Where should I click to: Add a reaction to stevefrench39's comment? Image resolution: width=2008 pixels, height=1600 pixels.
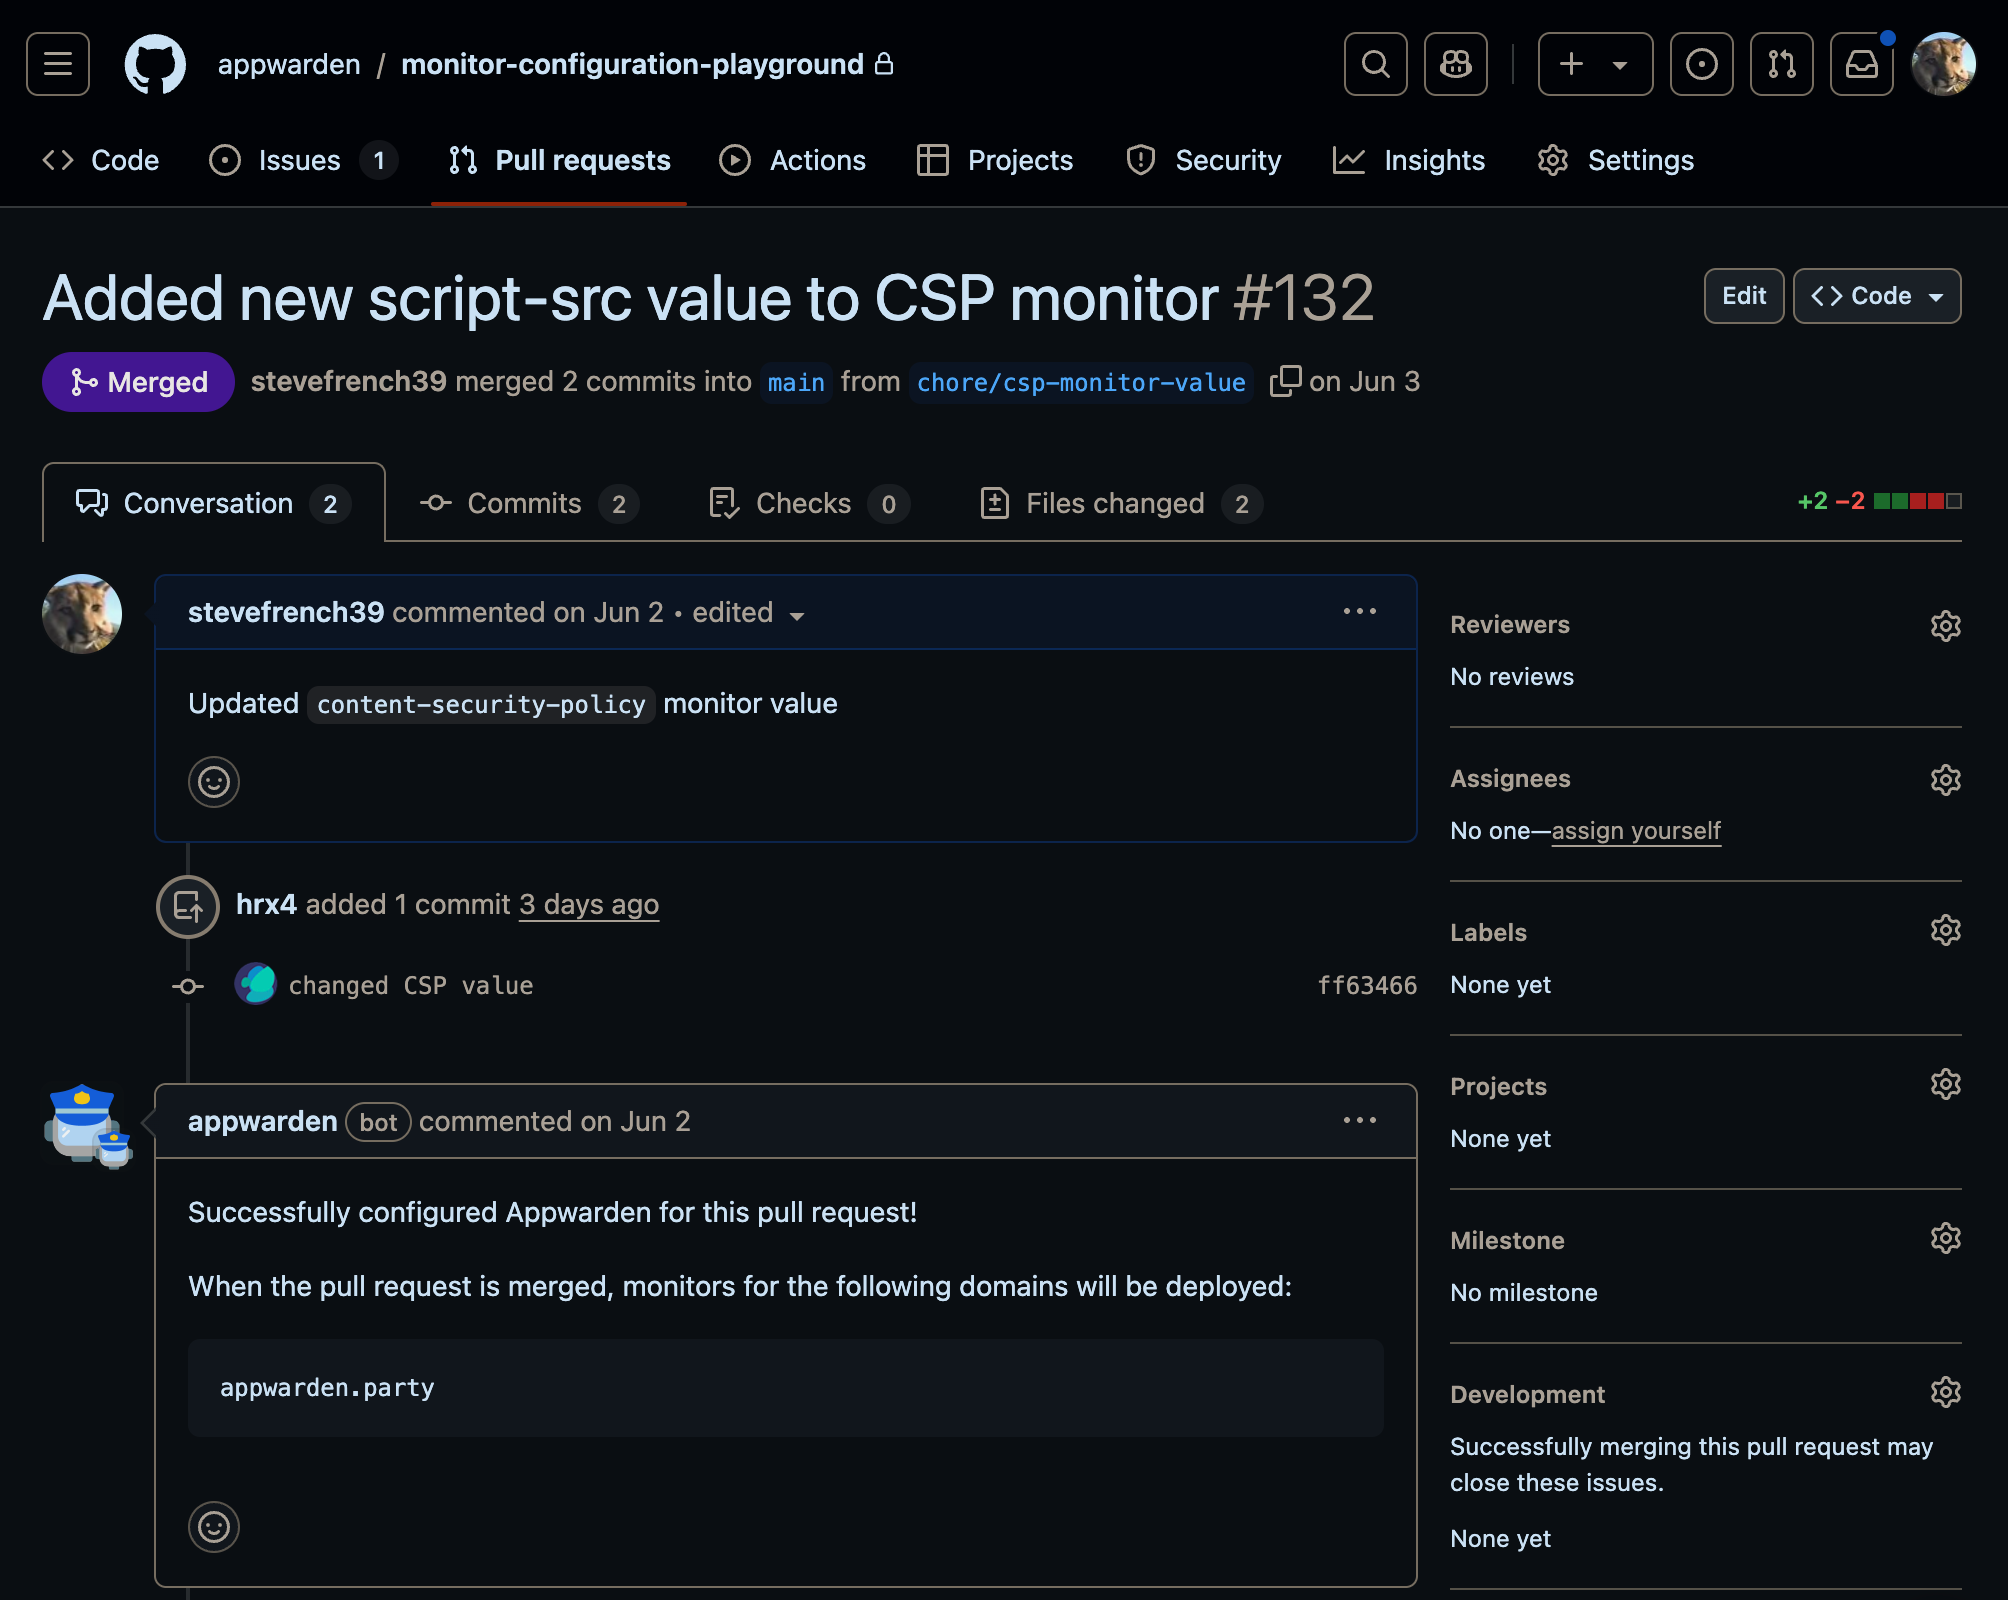(x=214, y=782)
